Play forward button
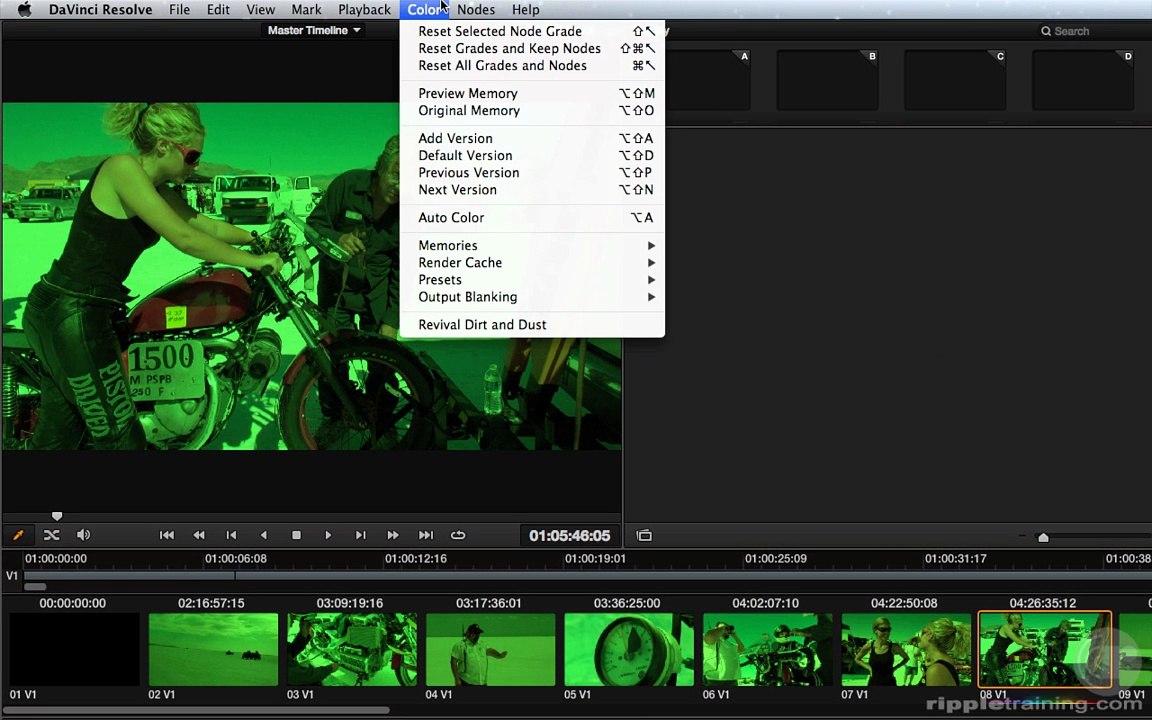This screenshot has width=1152, height=720. (328, 535)
